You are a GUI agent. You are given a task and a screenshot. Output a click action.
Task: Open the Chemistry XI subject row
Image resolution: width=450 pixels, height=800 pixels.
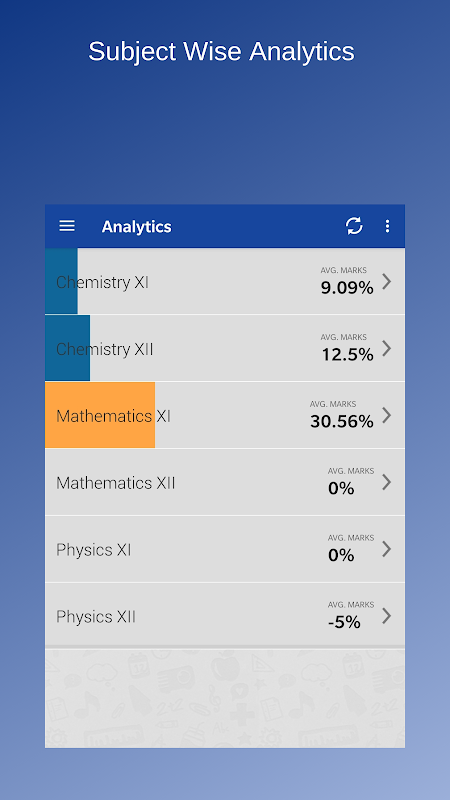225,281
